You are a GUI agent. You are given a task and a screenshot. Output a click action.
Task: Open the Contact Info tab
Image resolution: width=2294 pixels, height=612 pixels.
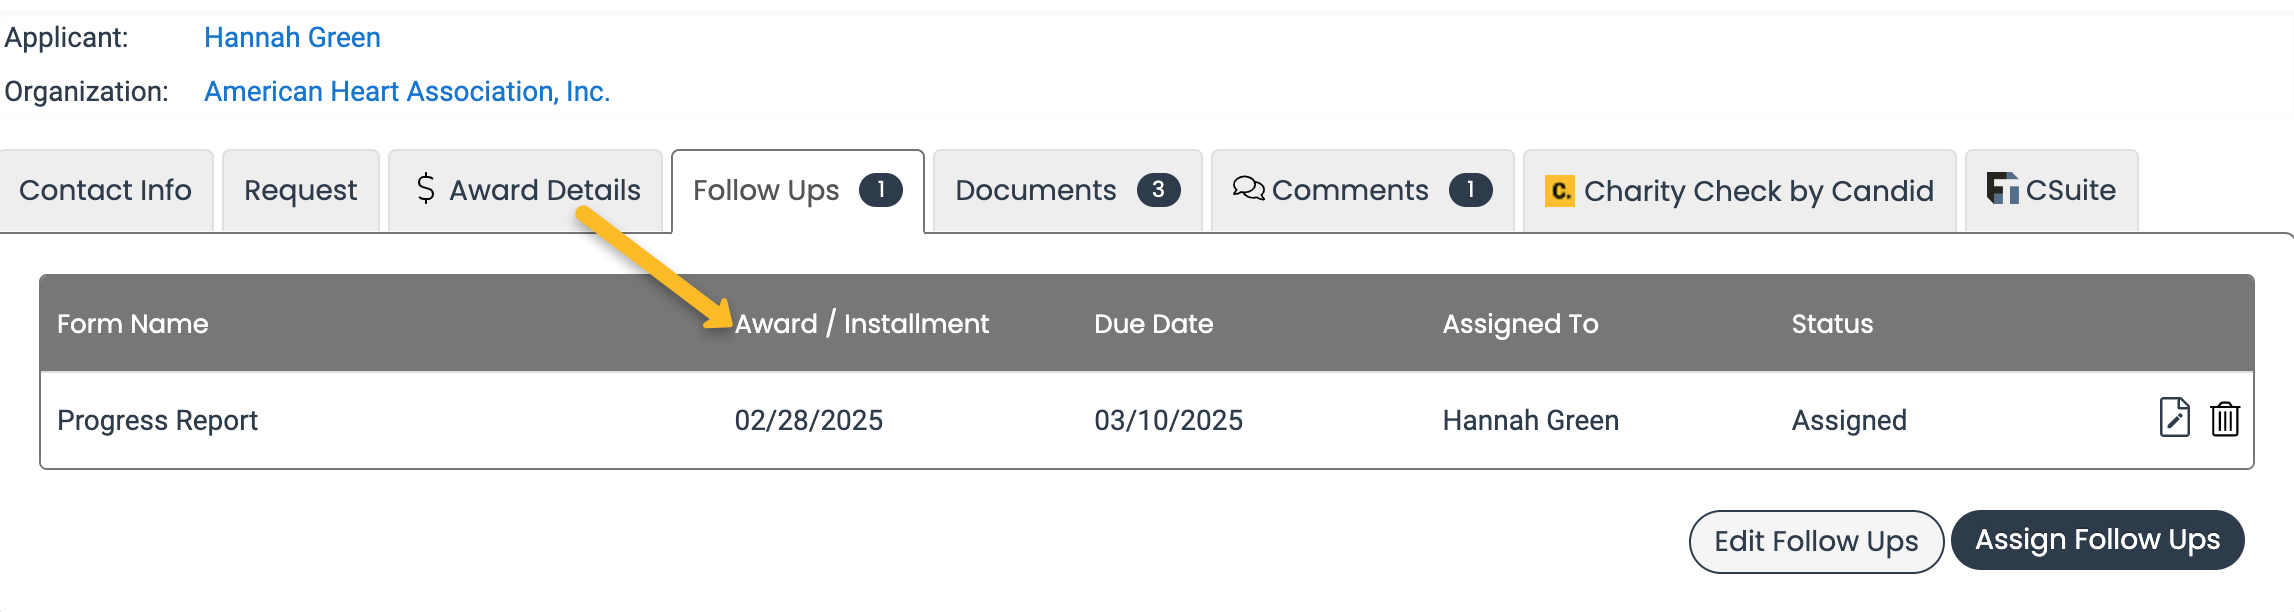point(106,190)
